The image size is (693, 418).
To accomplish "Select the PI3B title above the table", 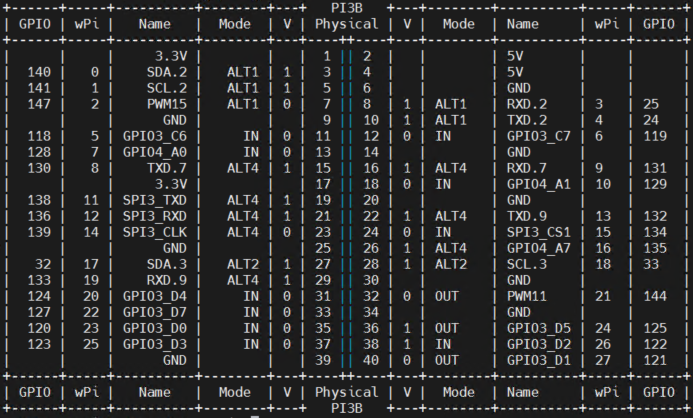I will [x=347, y=7].
